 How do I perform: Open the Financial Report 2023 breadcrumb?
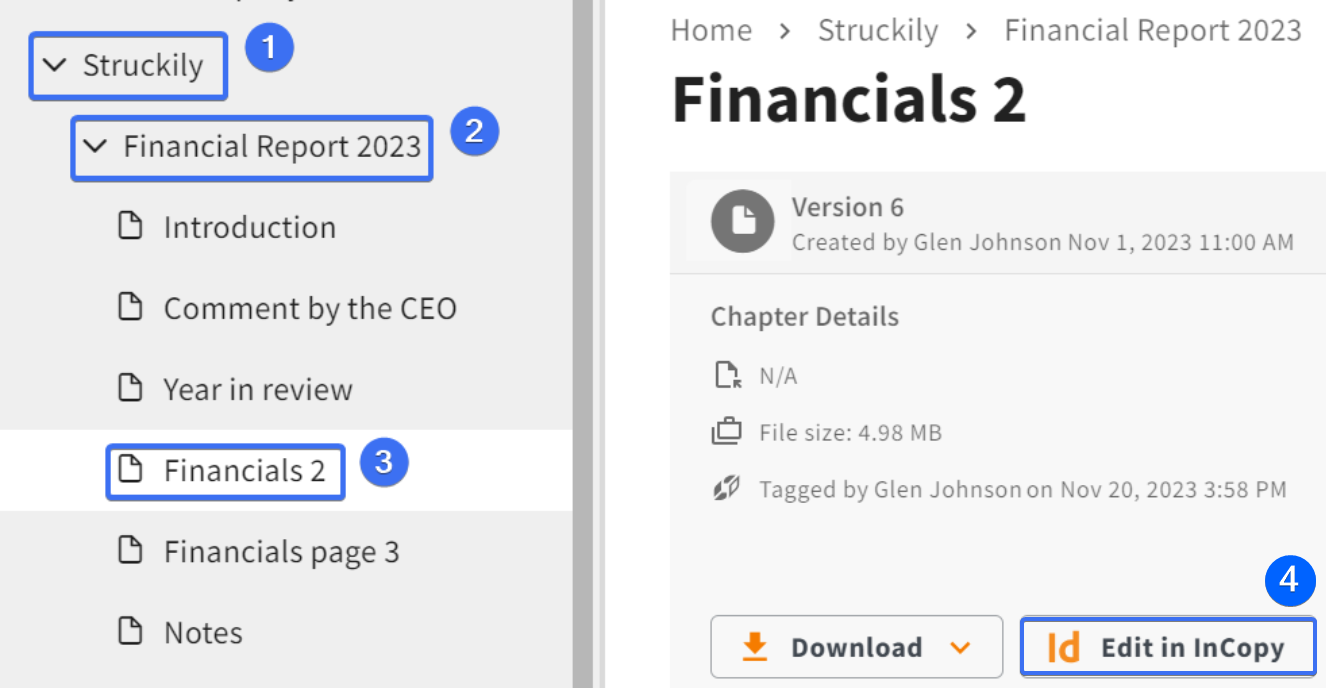[1152, 31]
